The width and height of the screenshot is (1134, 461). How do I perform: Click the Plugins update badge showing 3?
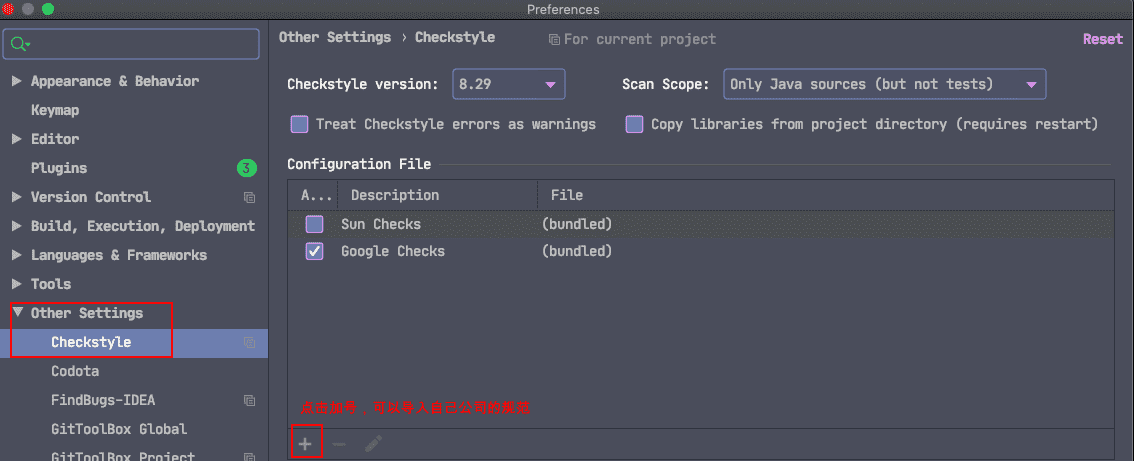(x=247, y=169)
